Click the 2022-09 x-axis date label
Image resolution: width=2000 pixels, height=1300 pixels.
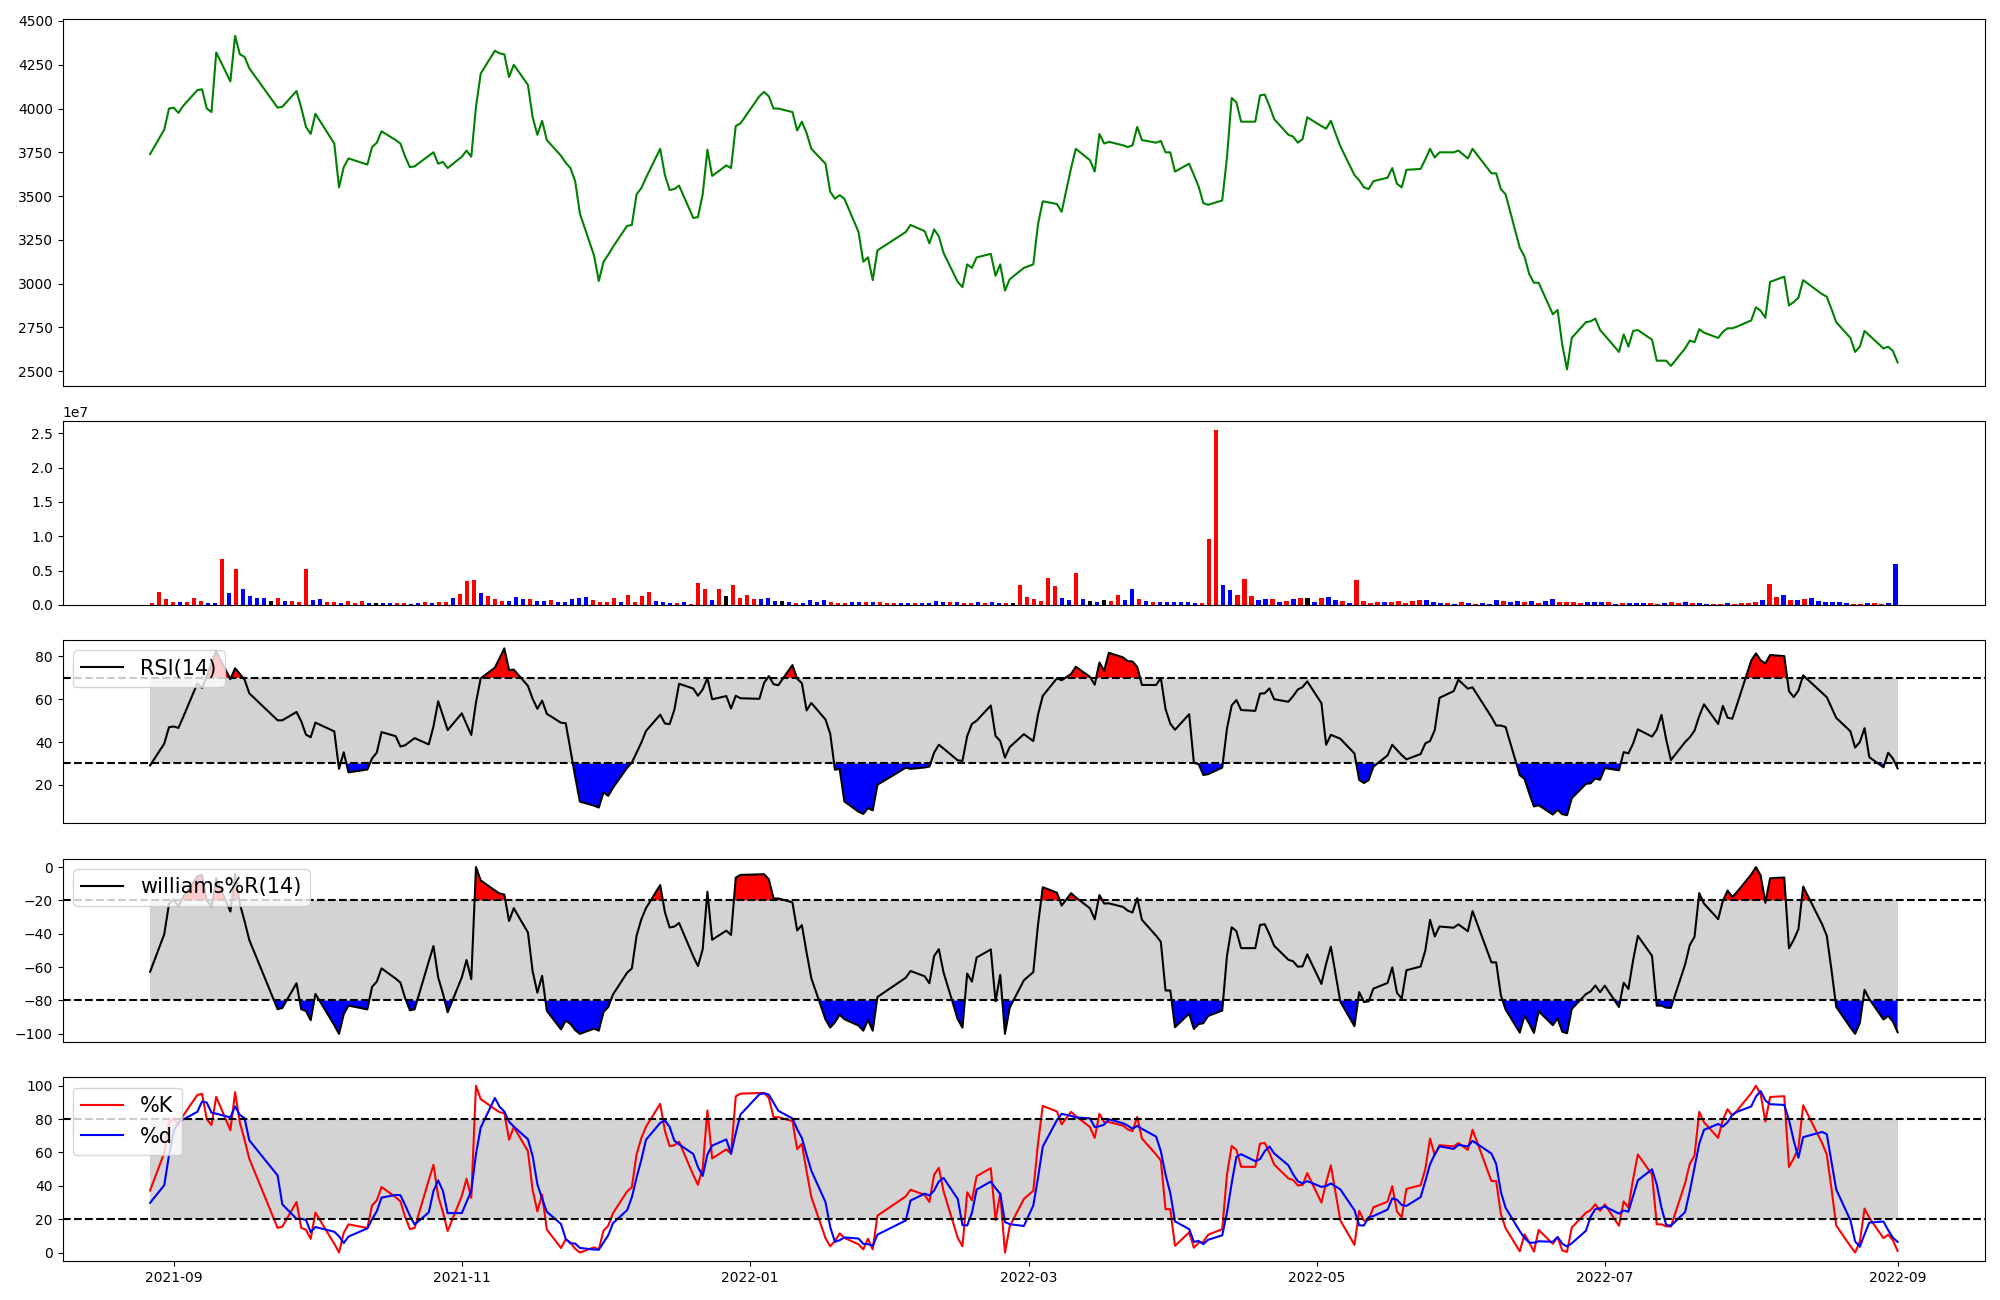1898,1277
